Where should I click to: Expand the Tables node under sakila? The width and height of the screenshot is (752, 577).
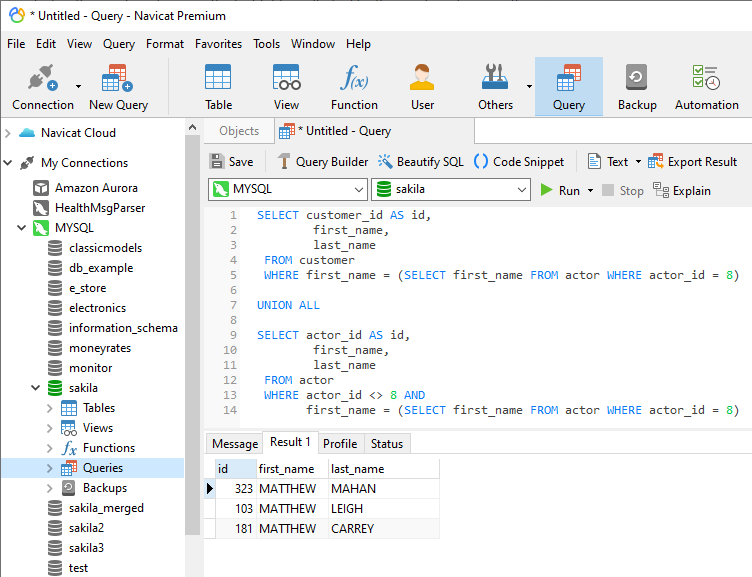tap(50, 408)
